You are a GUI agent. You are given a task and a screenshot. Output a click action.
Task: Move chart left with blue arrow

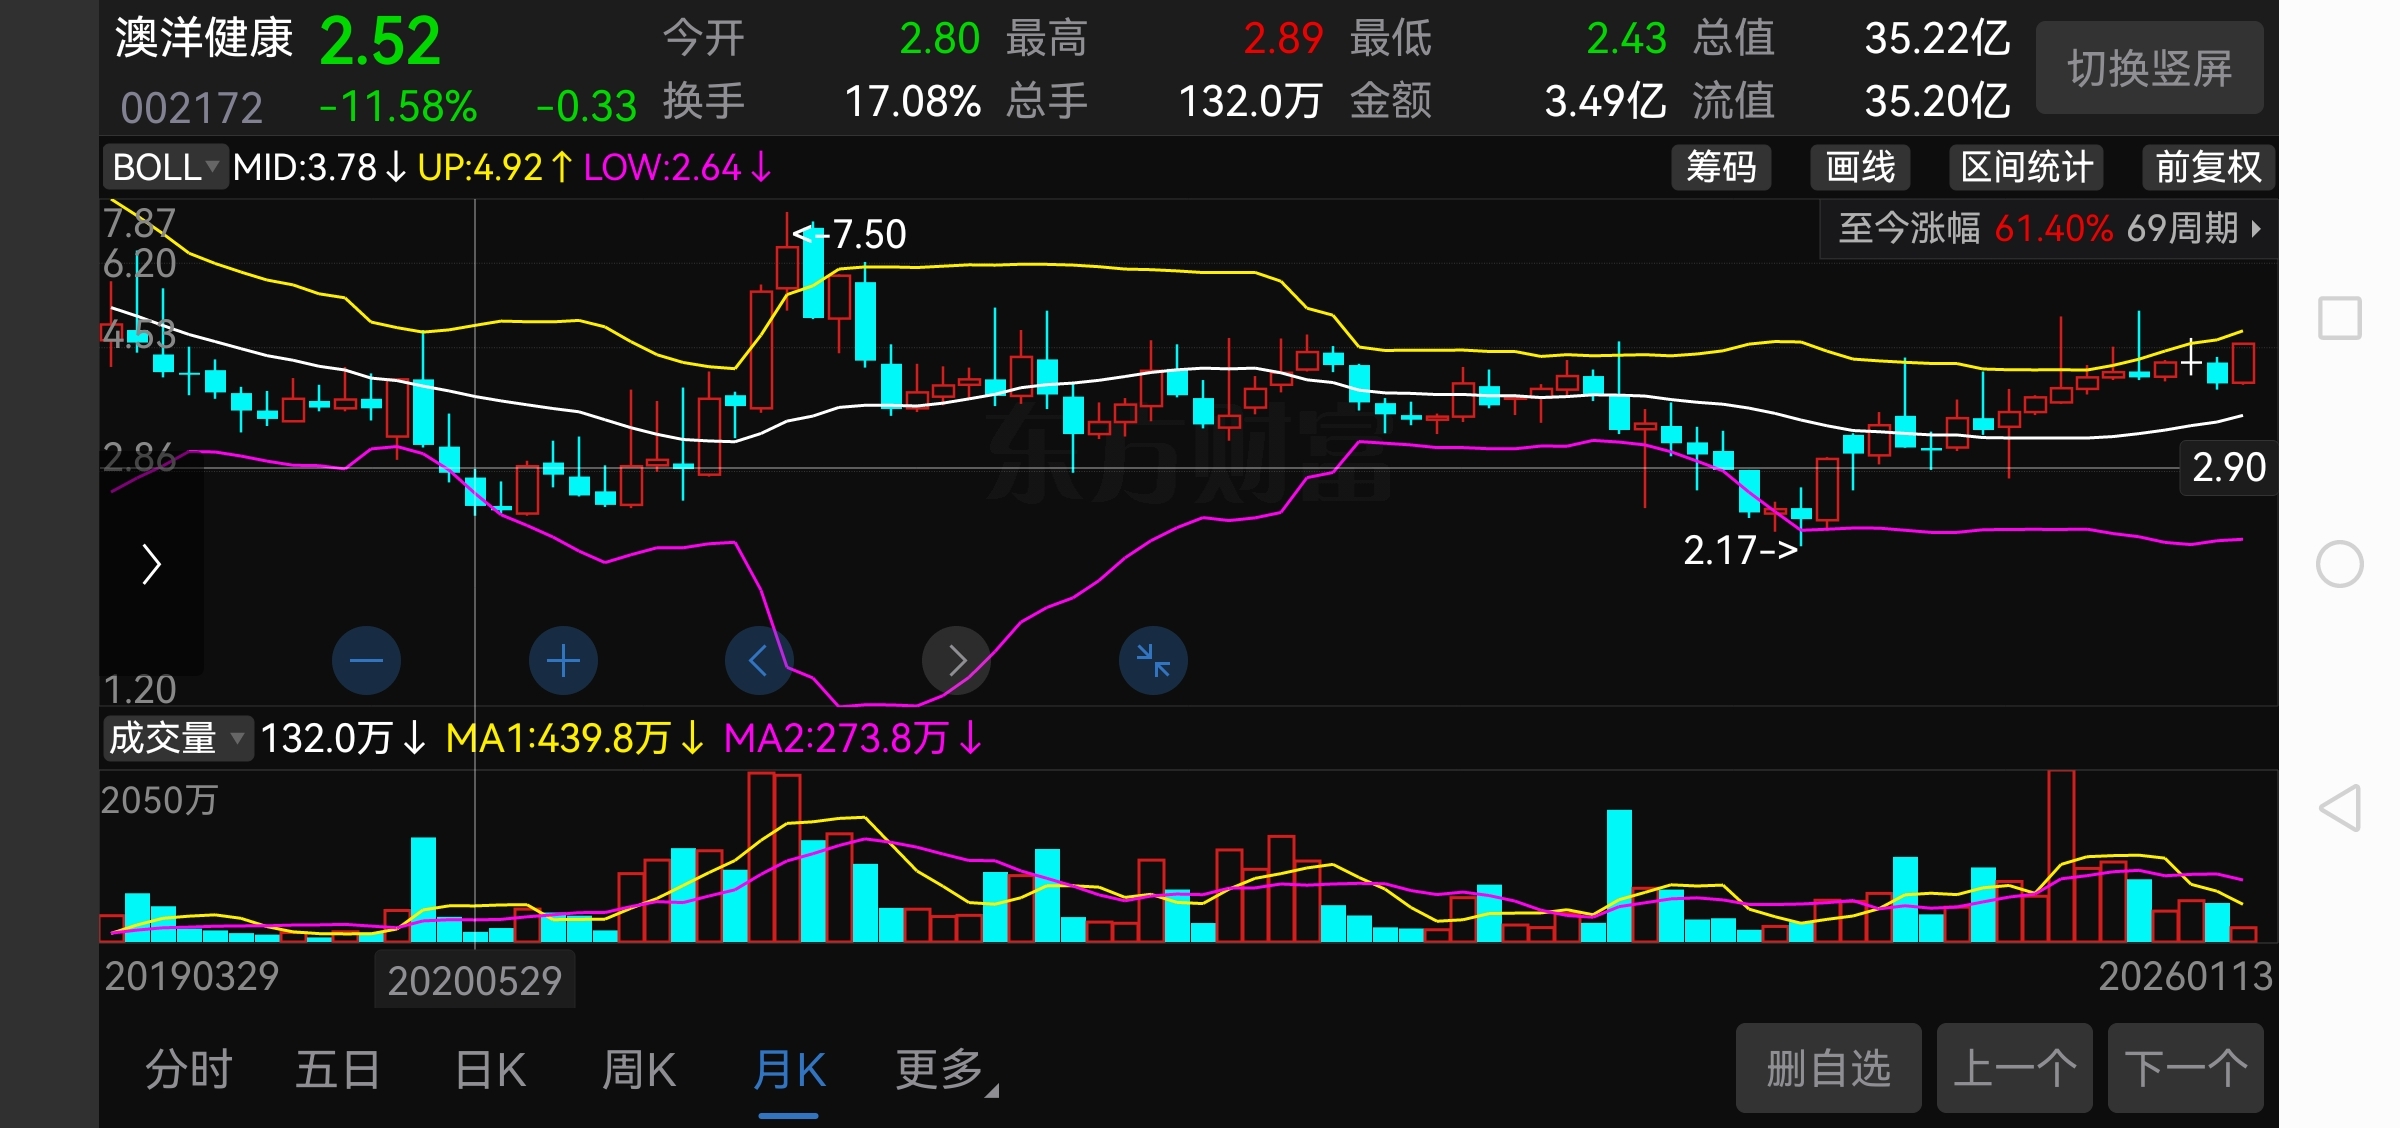click(759, 661)
